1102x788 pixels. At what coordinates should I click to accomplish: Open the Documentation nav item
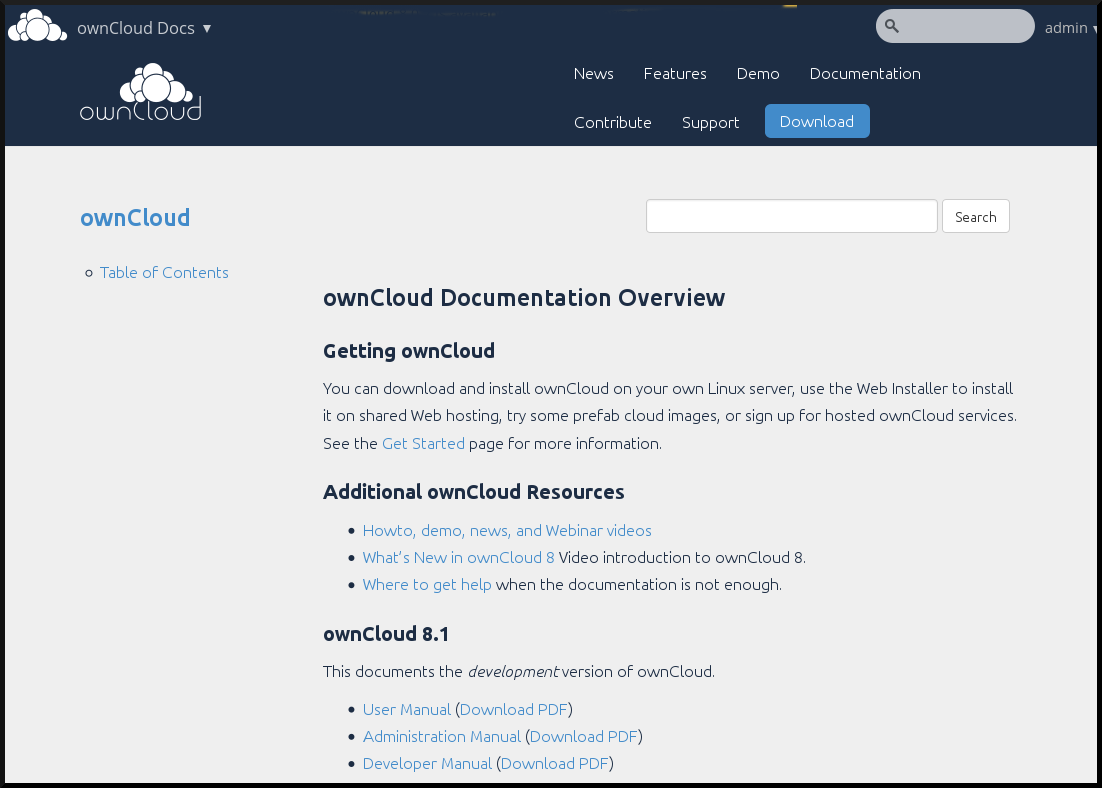point(865,74)
